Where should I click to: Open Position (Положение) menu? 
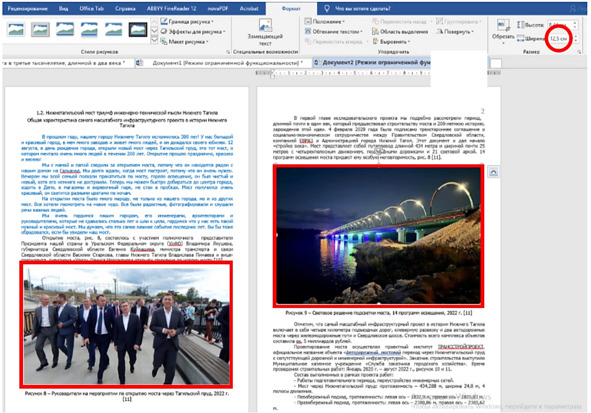click(324, 21)
